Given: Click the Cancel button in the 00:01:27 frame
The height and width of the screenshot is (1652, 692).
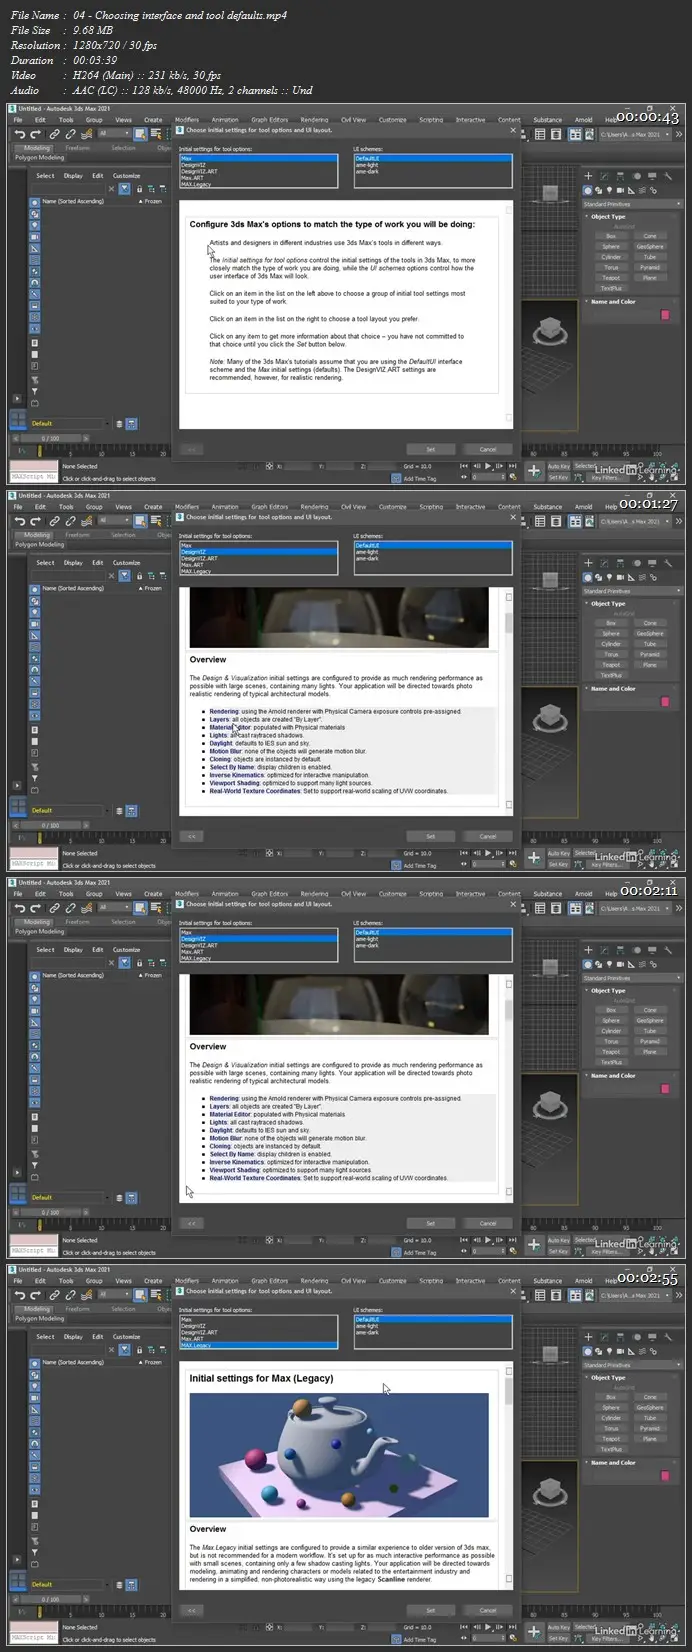Looking at the screenshot, I should pos(488,836).
